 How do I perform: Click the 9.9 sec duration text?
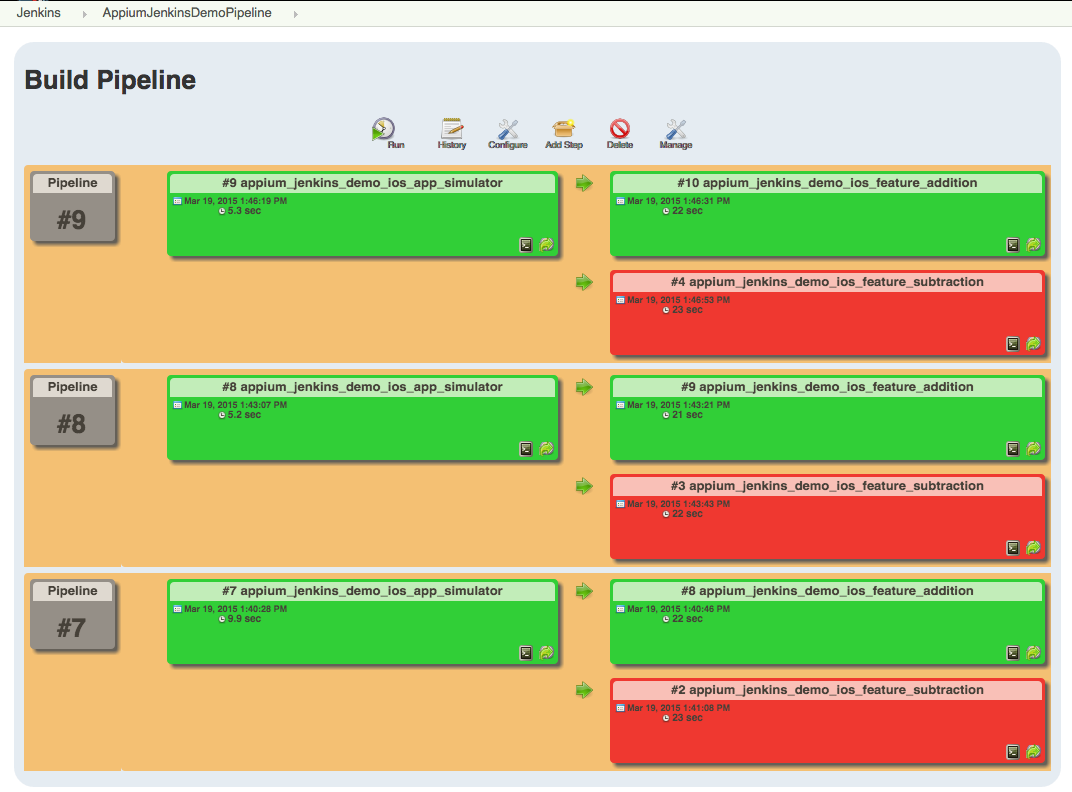(x=244, y=619)
